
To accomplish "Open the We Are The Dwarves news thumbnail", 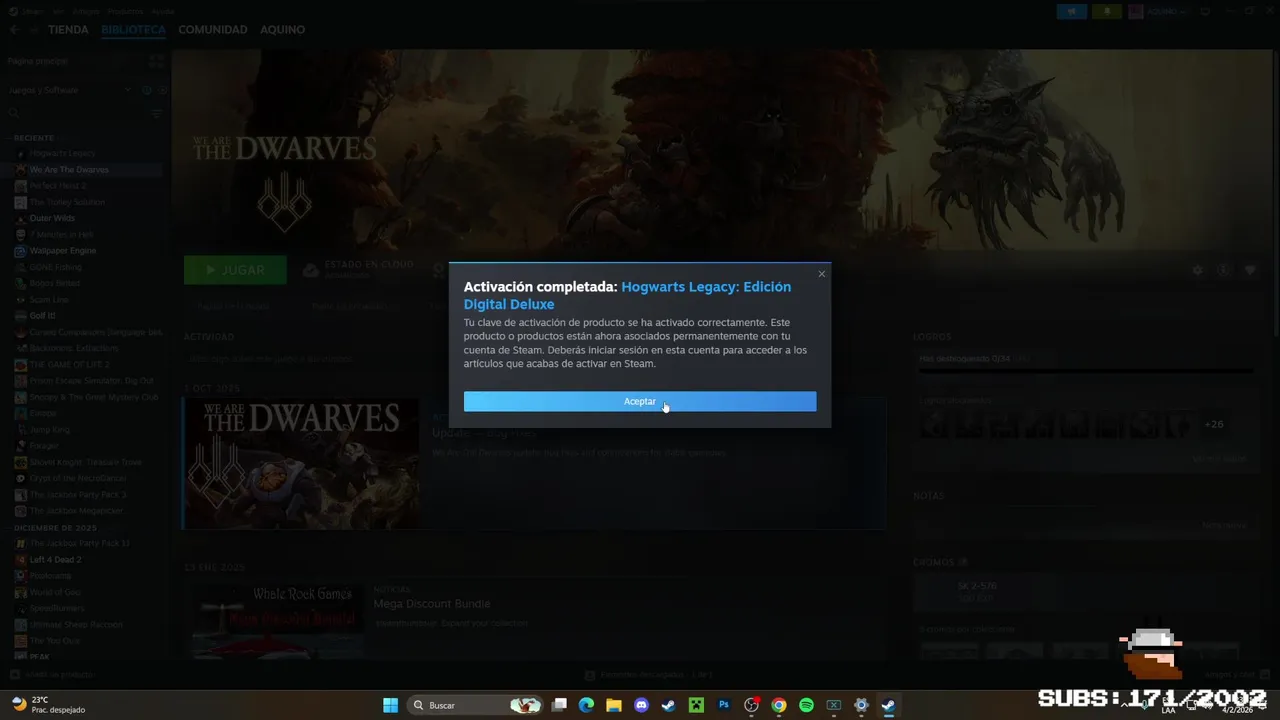I will click(301, 463).
